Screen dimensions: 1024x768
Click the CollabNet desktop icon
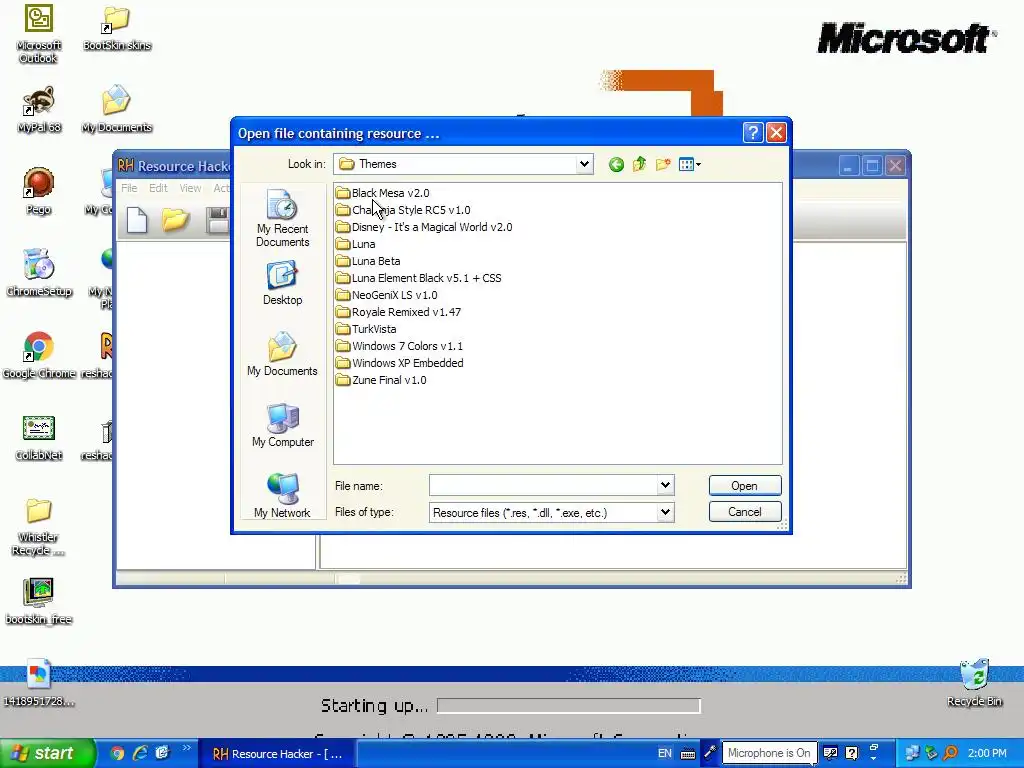pyautogui.click(x=39, y=438)
